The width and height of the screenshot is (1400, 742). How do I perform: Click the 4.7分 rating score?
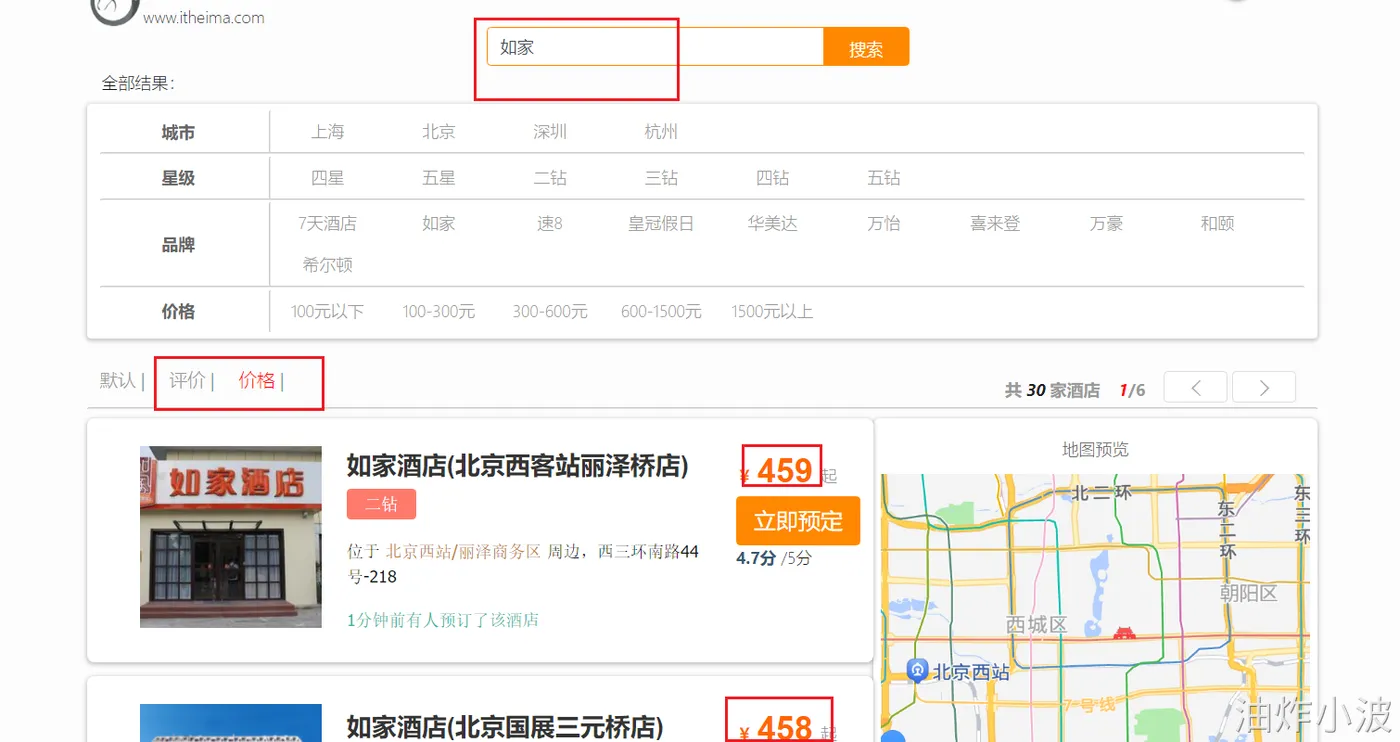point(756,558)
